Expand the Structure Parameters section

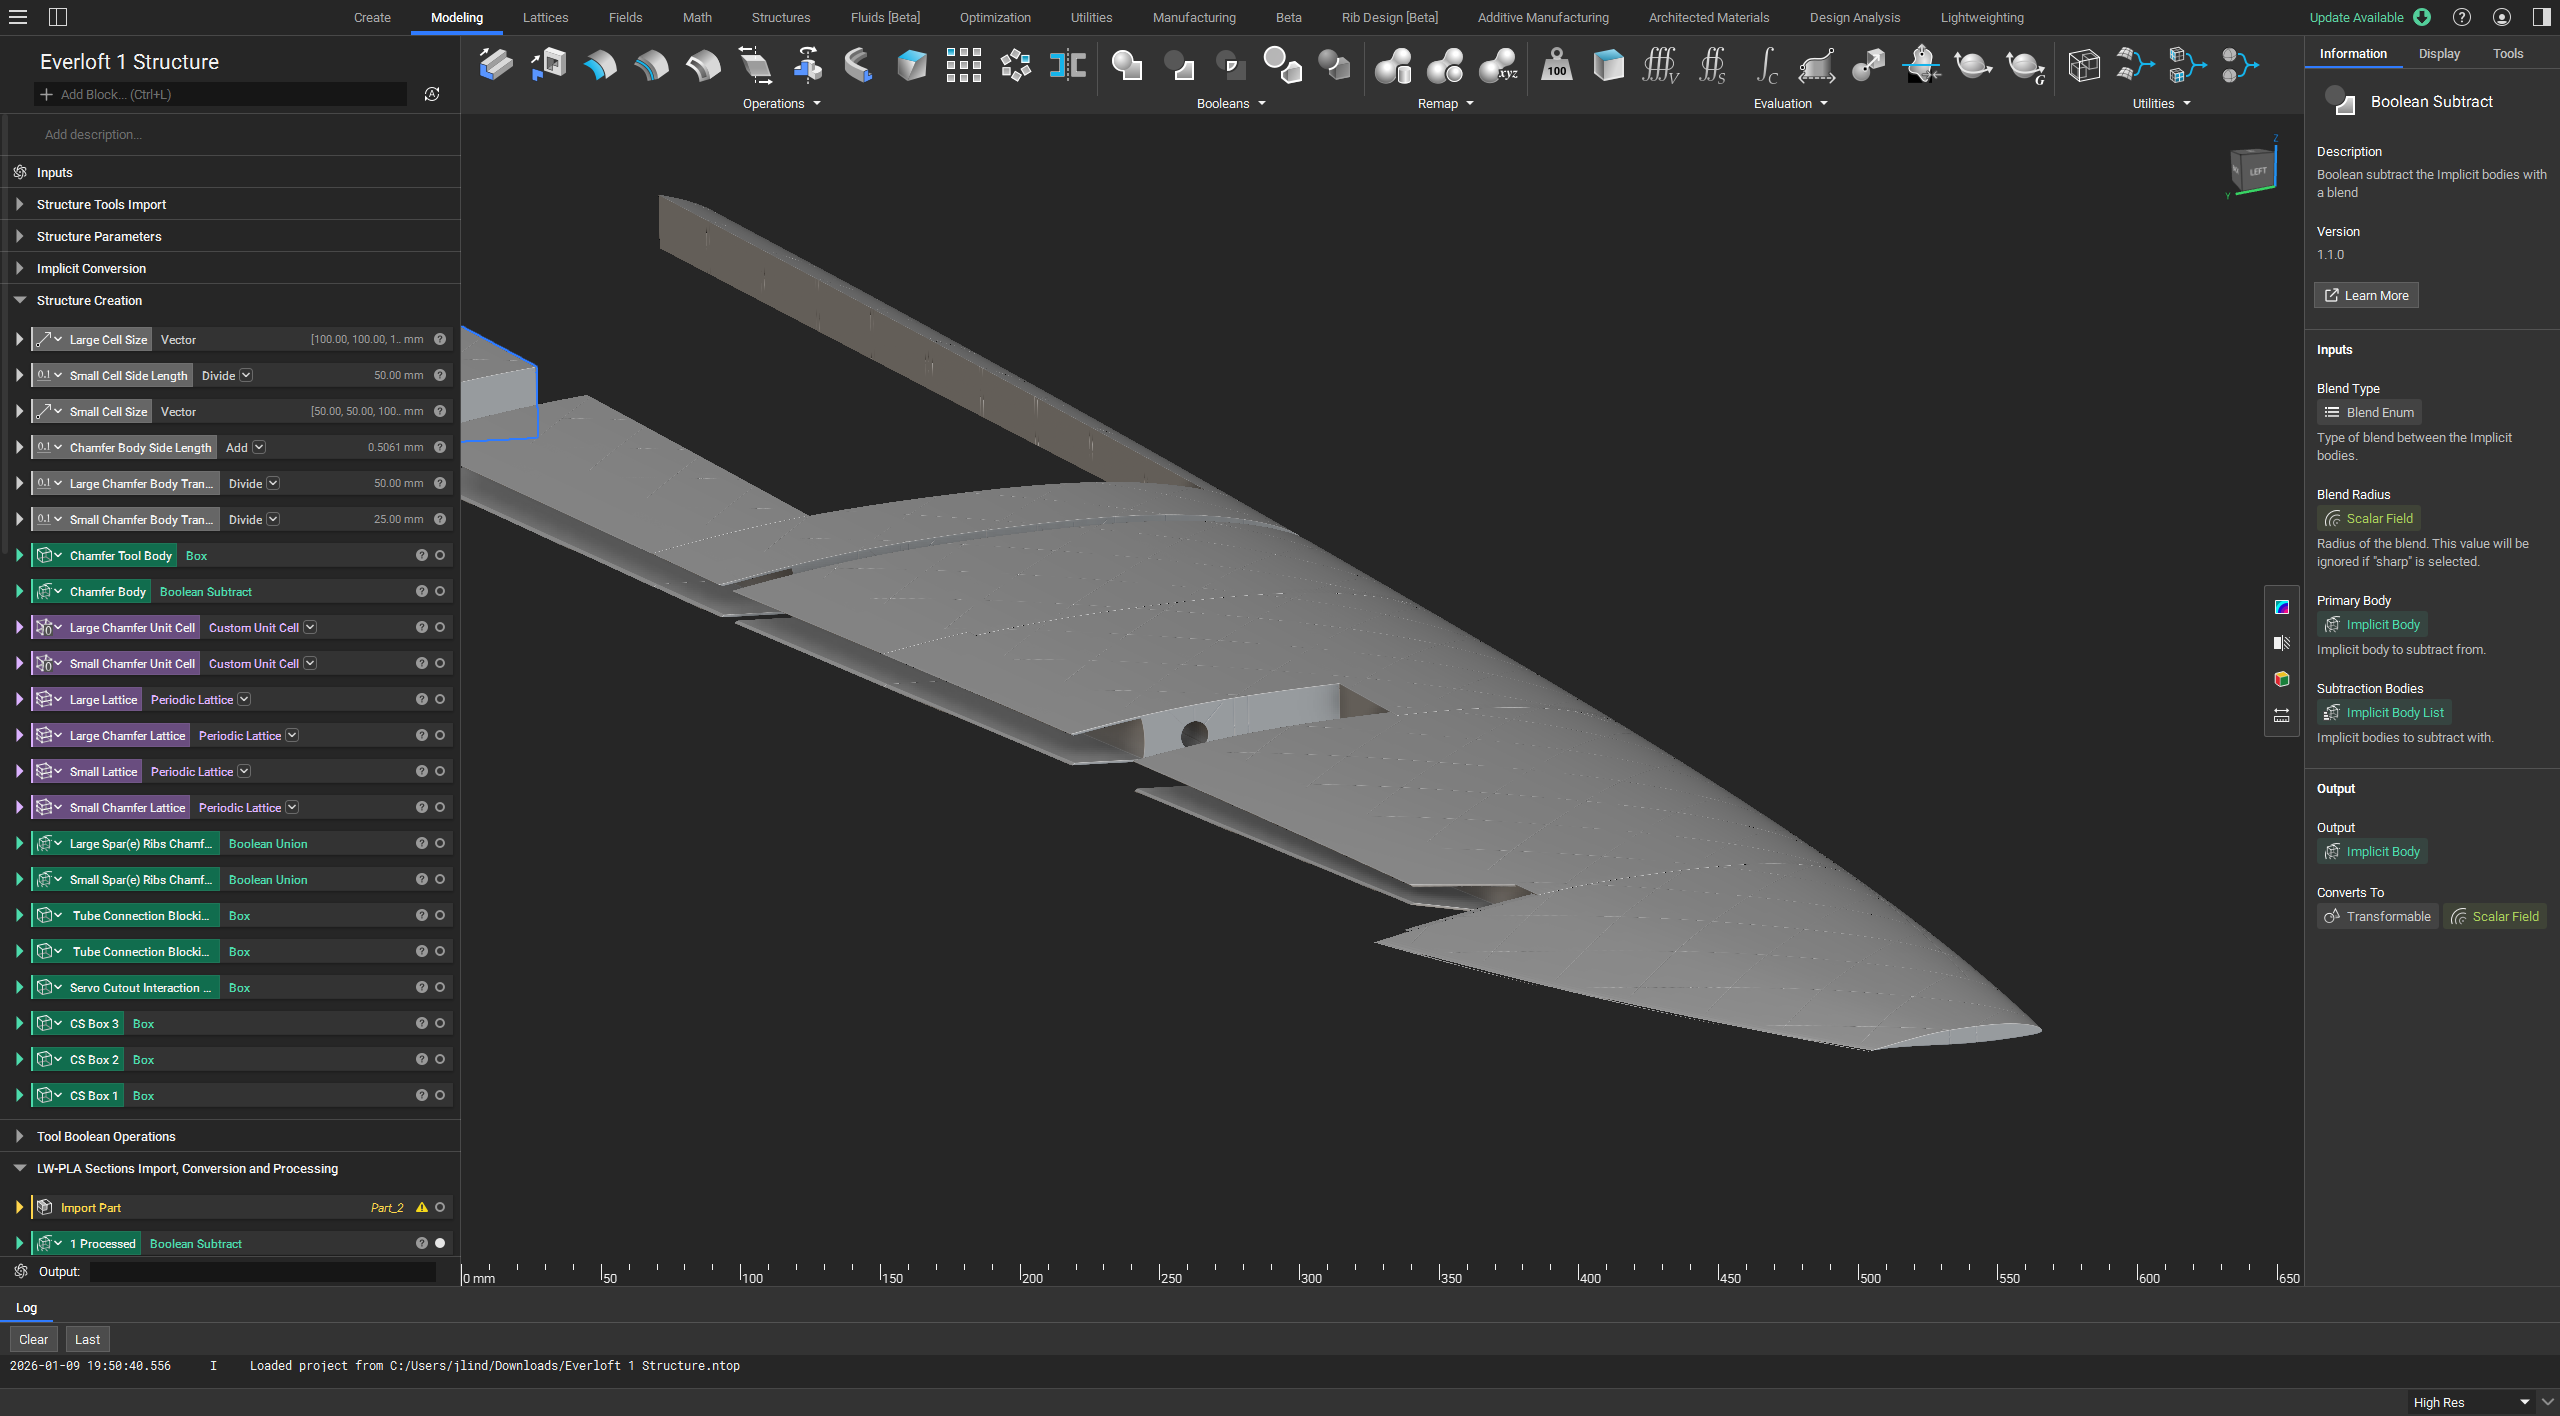(x=18, y=236)
